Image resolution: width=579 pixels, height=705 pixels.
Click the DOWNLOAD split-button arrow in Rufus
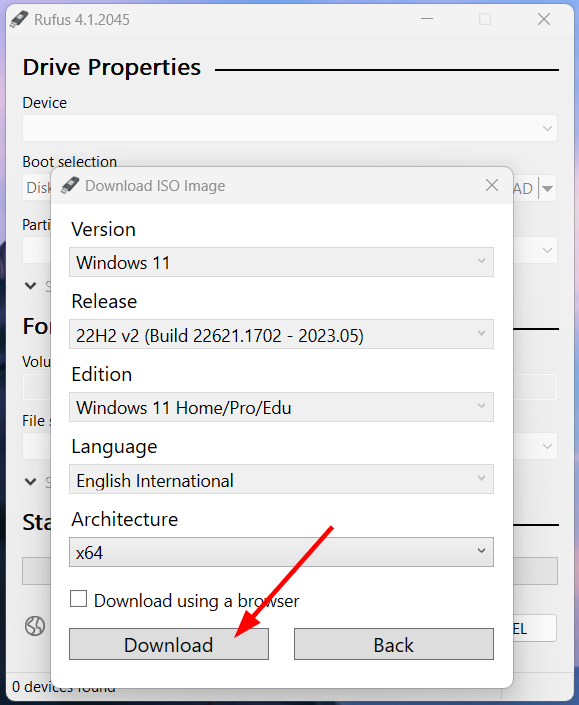coord(547,188)
